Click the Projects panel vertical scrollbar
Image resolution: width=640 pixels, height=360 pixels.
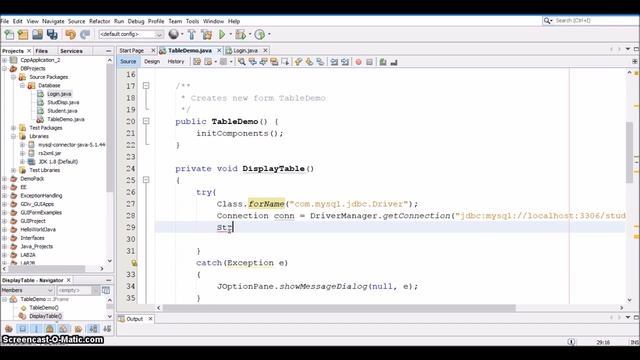(x=109, y=128)
